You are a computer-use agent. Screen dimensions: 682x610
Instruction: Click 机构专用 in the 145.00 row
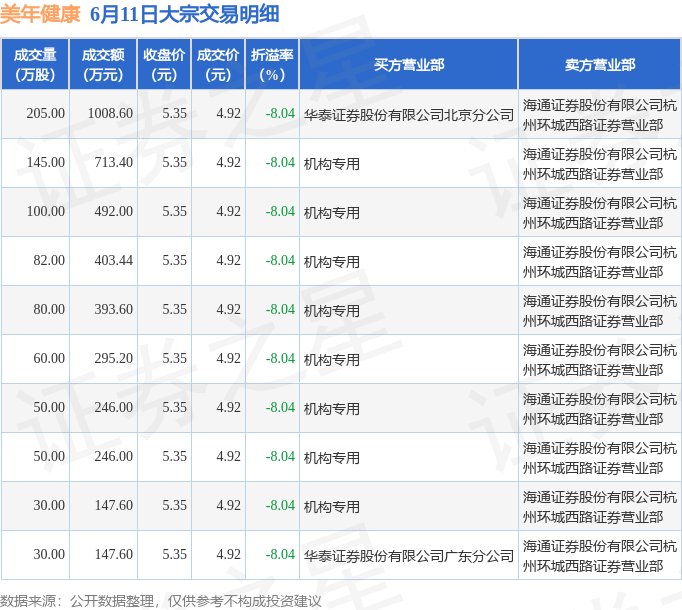(331, 164)
